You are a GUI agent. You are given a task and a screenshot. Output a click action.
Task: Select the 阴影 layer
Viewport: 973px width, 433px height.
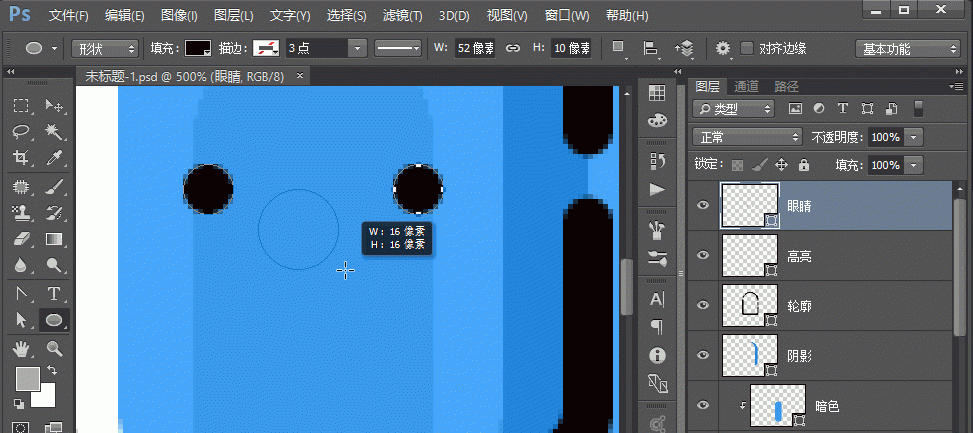pyautogui.click(x=798, y=354)
